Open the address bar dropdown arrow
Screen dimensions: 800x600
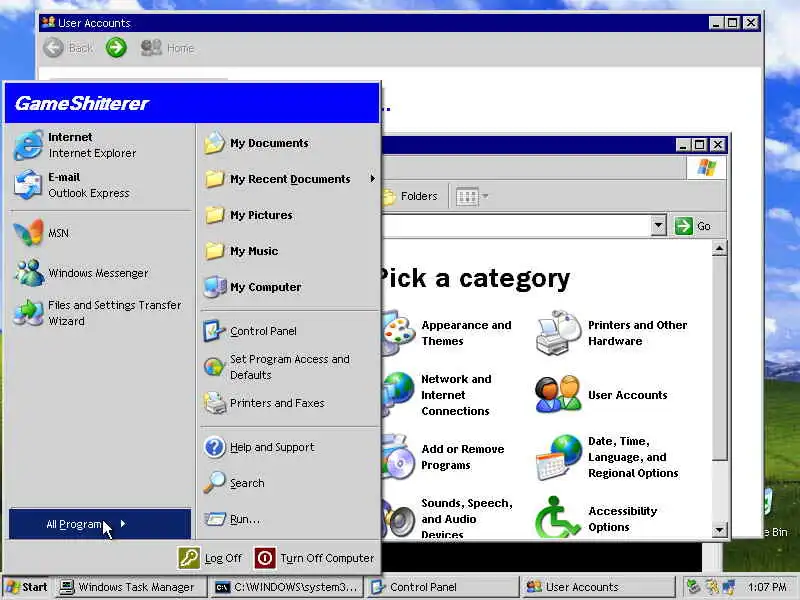(658, 226)
